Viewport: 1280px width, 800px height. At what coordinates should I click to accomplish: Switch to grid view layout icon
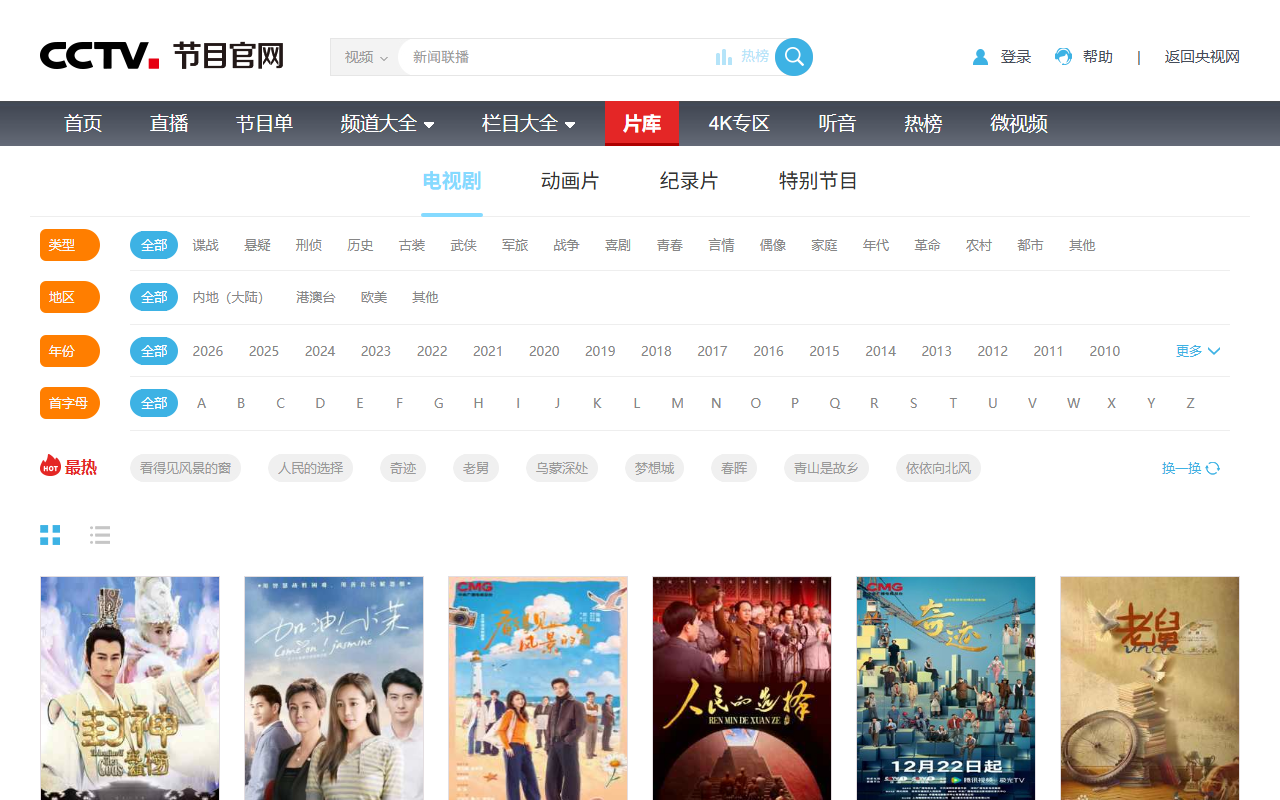(x=50, y=535)
